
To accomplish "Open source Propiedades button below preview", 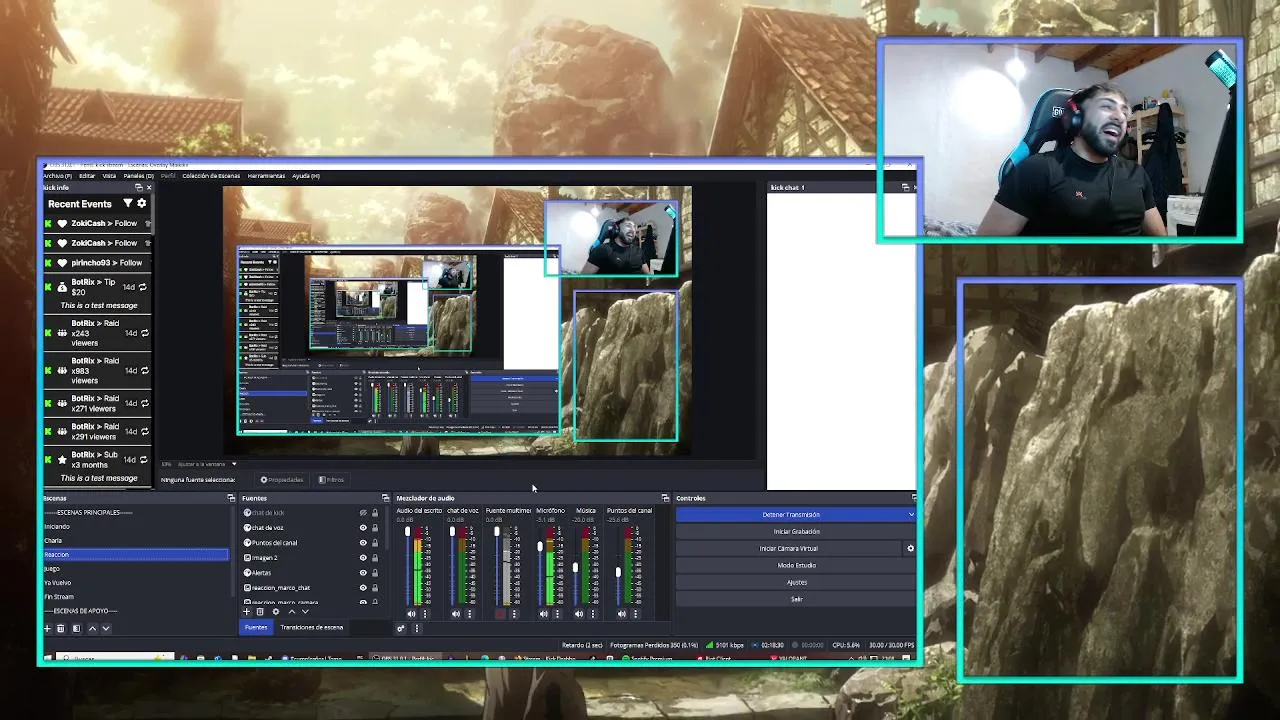I will (281, 480).
